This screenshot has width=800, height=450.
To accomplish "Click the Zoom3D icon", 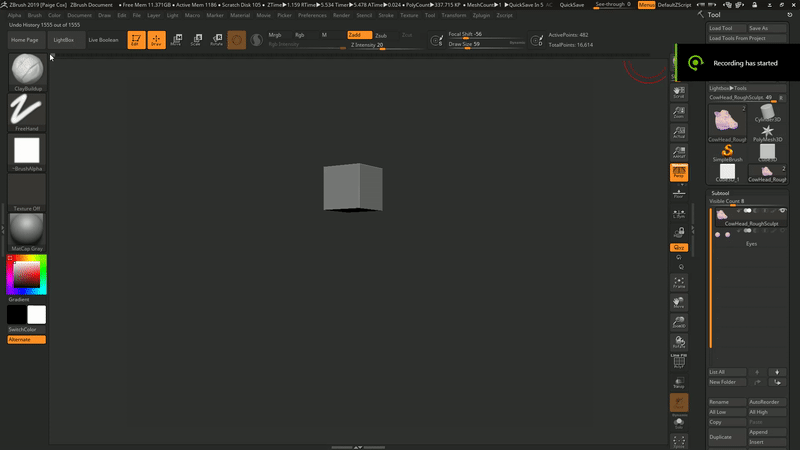I will (x=679, y=322).
